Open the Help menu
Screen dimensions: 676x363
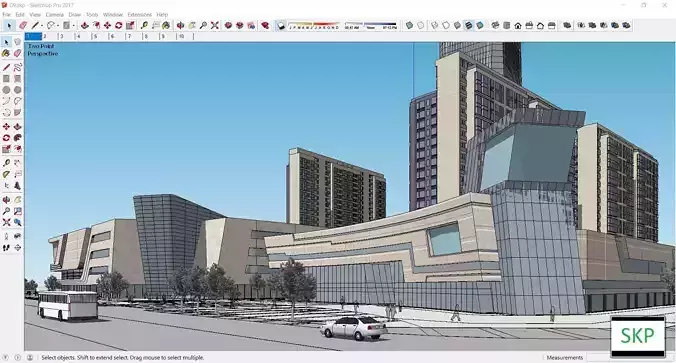(x=162, y=15)
